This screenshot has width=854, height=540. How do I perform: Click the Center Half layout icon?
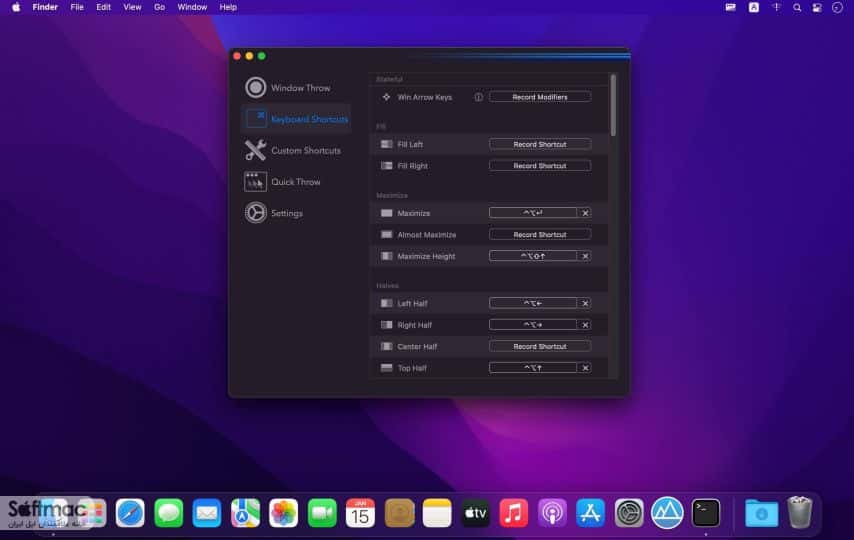386,347
